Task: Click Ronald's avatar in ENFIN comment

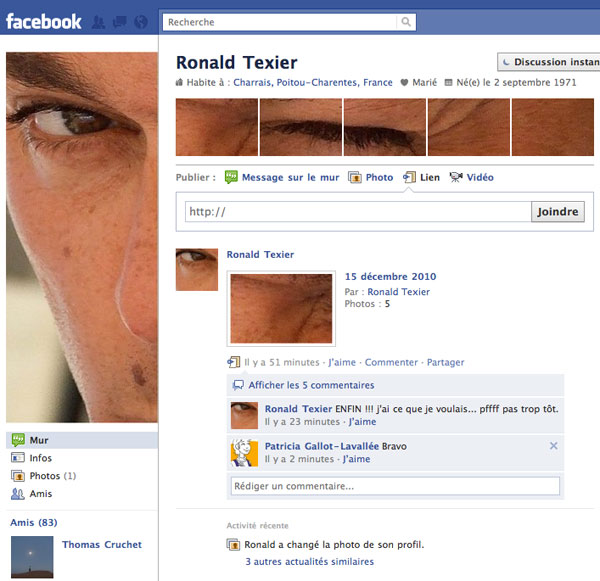Action: [x=245, y=415]
